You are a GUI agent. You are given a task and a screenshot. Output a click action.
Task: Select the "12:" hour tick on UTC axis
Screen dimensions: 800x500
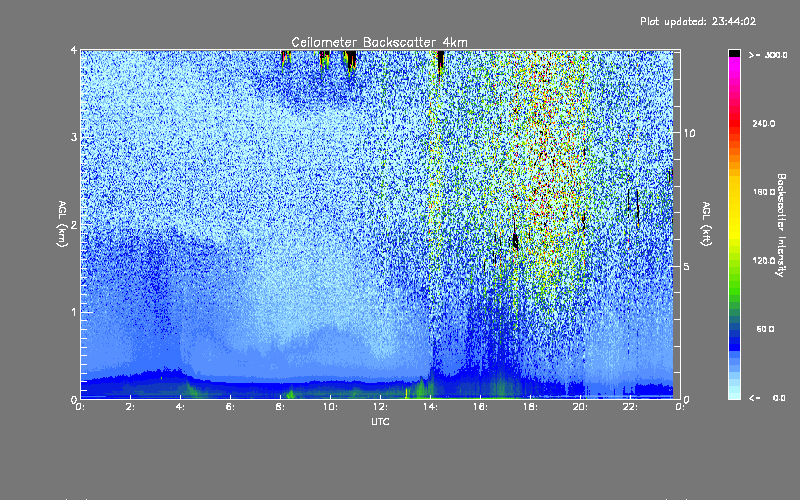tap(381, 407)
